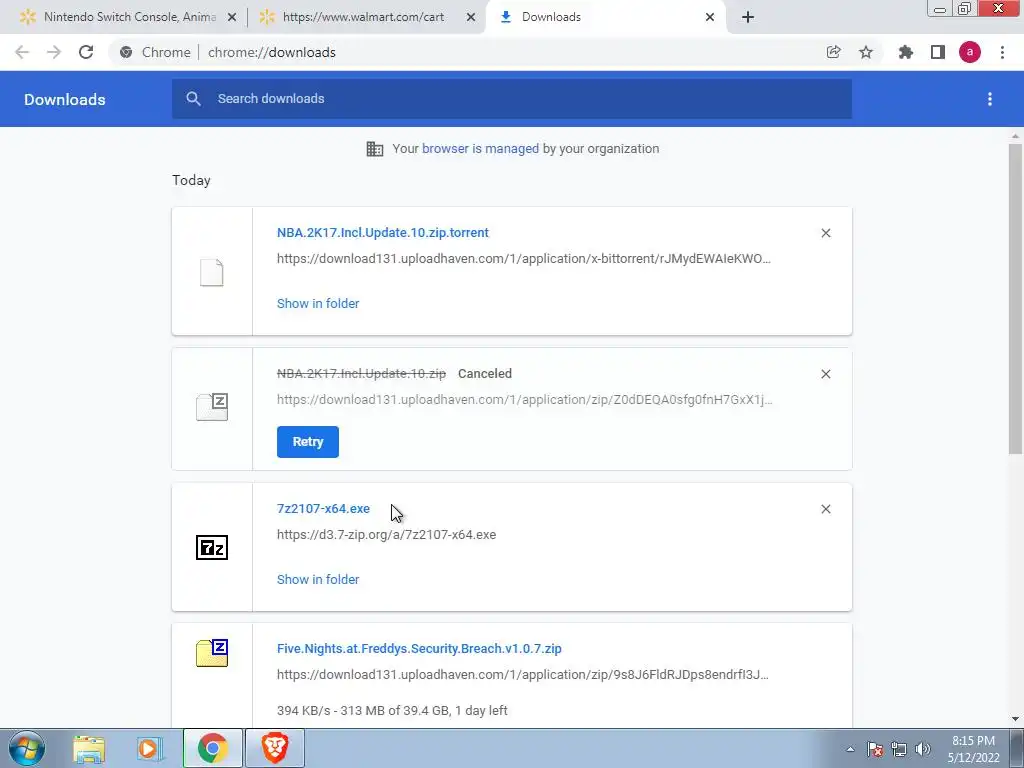The width and height of the screenshot is (1024, 768).
Task: Click the 'Today' date heading
Action: (191, 180)
